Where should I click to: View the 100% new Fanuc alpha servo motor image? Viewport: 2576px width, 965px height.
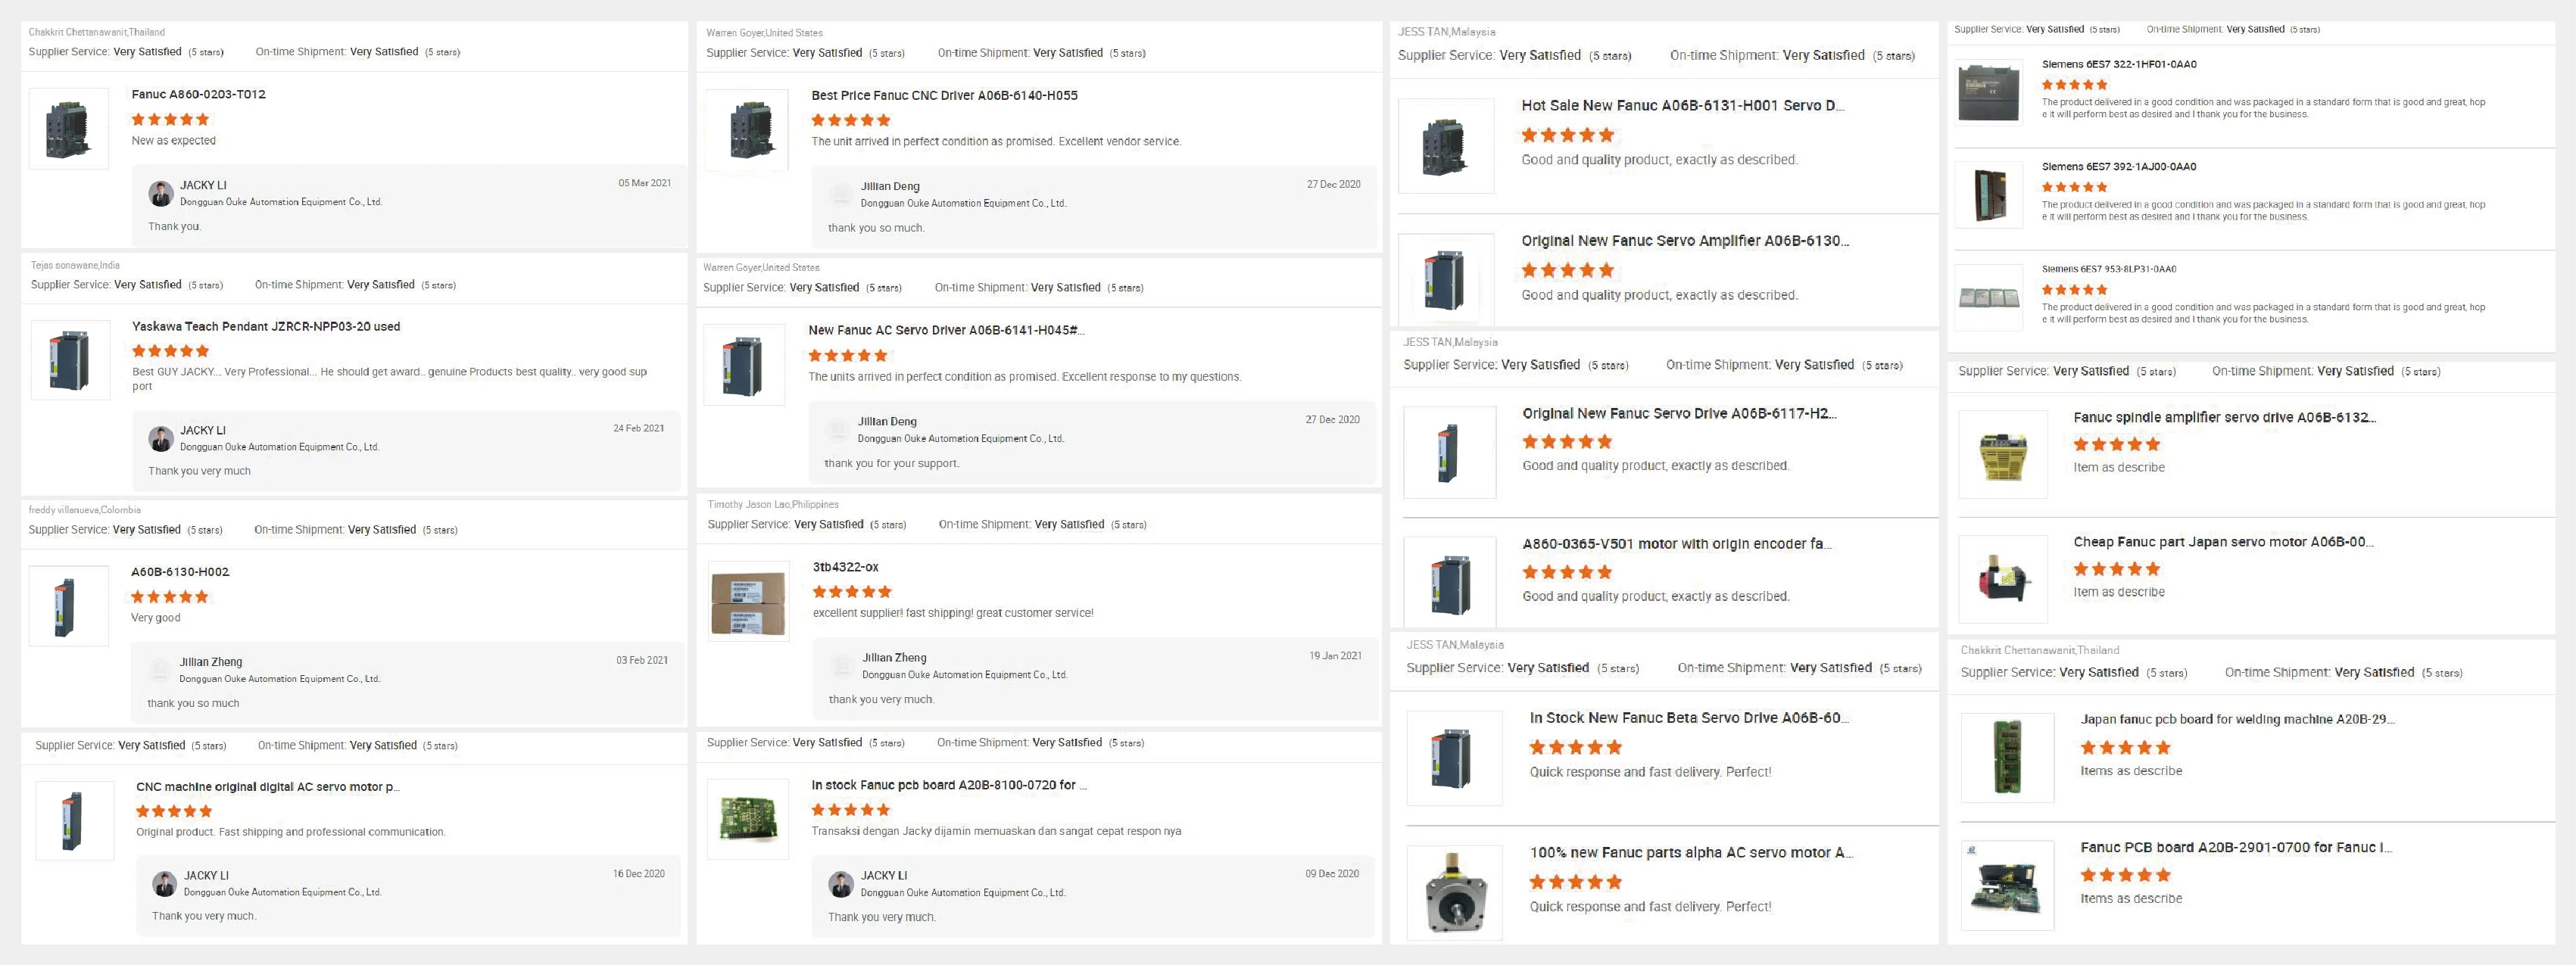[x=1454, y=892]
